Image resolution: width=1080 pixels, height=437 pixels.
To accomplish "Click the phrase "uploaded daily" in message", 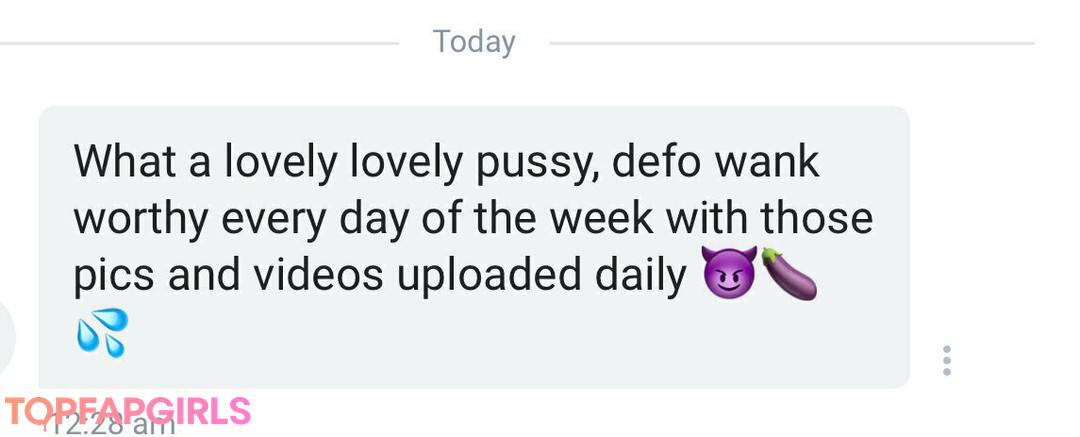I will pos(542,275).
